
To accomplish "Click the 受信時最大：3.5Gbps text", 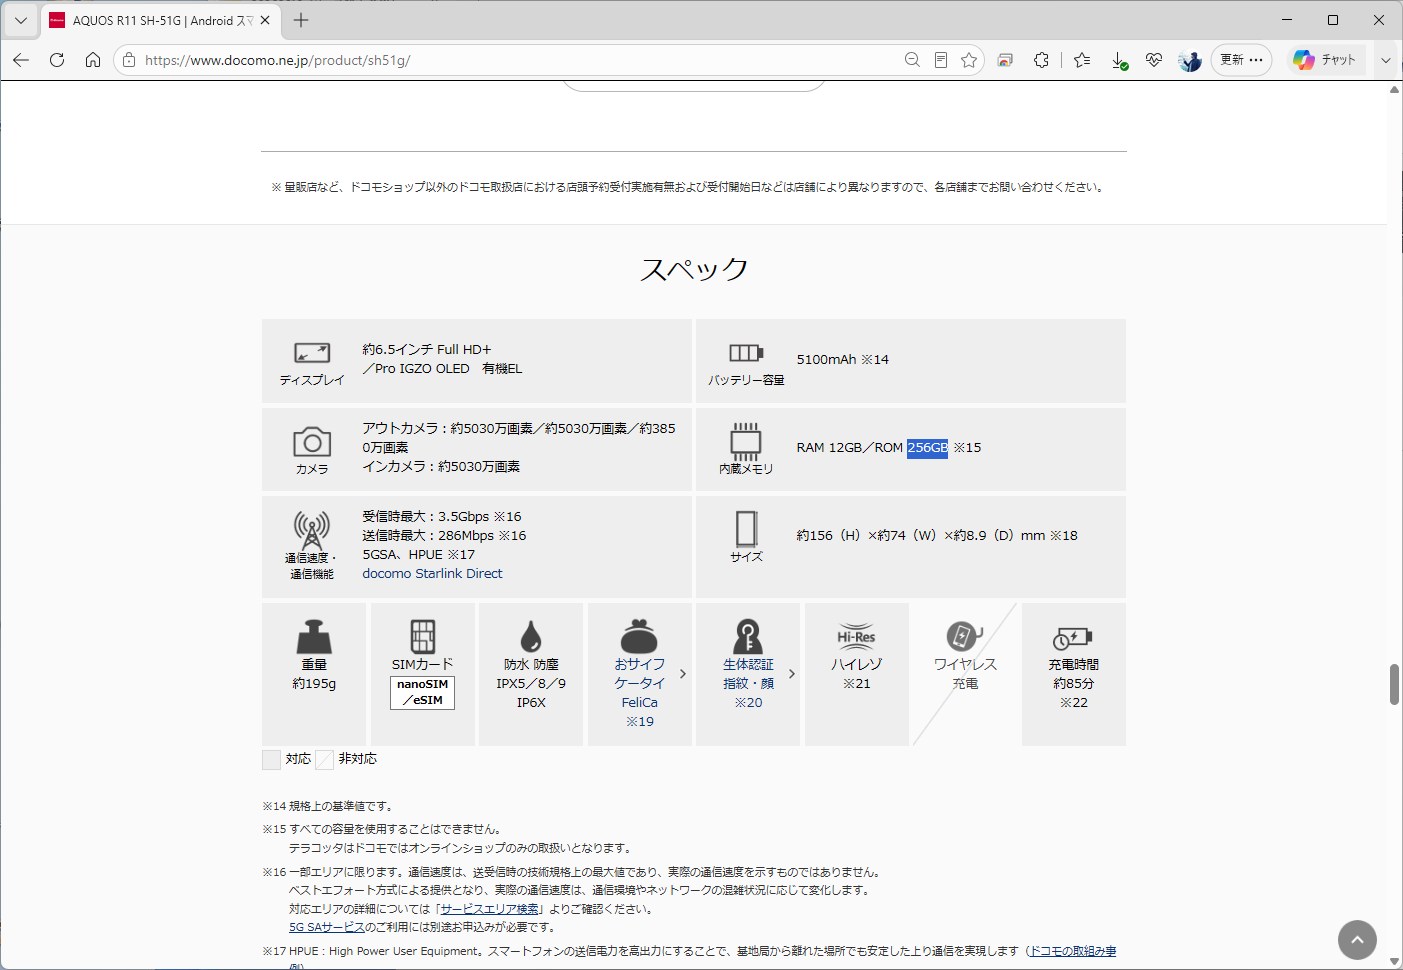I will (426, 516).
